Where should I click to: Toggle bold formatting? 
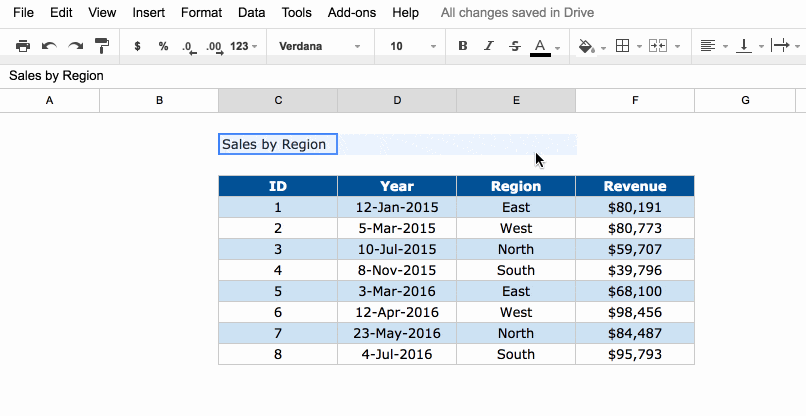click(x=462, y=46)
